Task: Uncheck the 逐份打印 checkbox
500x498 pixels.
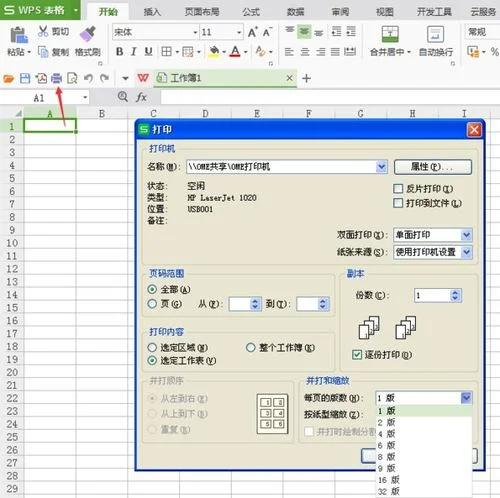Action: point(357,354)
